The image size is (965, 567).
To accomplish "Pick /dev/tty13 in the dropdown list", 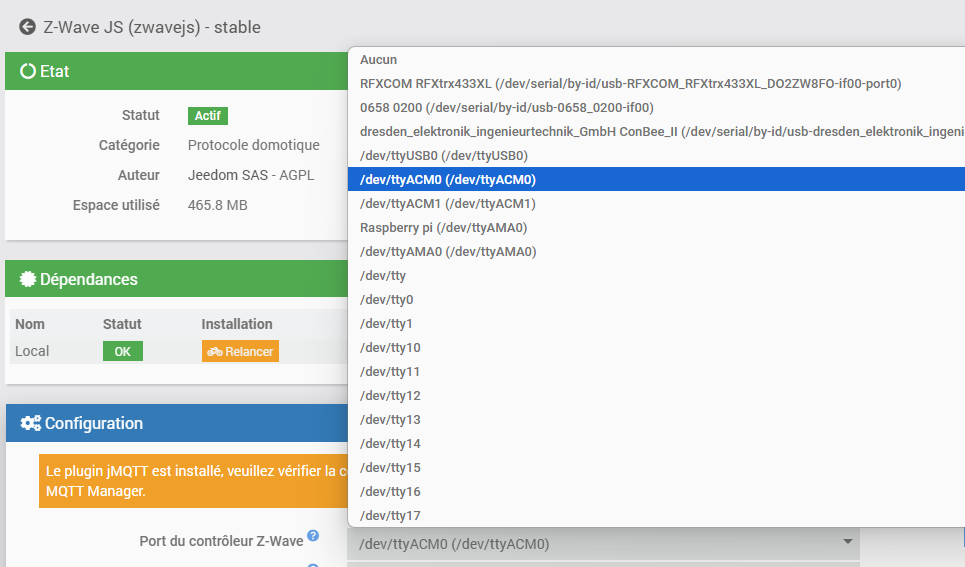I will [x=390, y=420].
